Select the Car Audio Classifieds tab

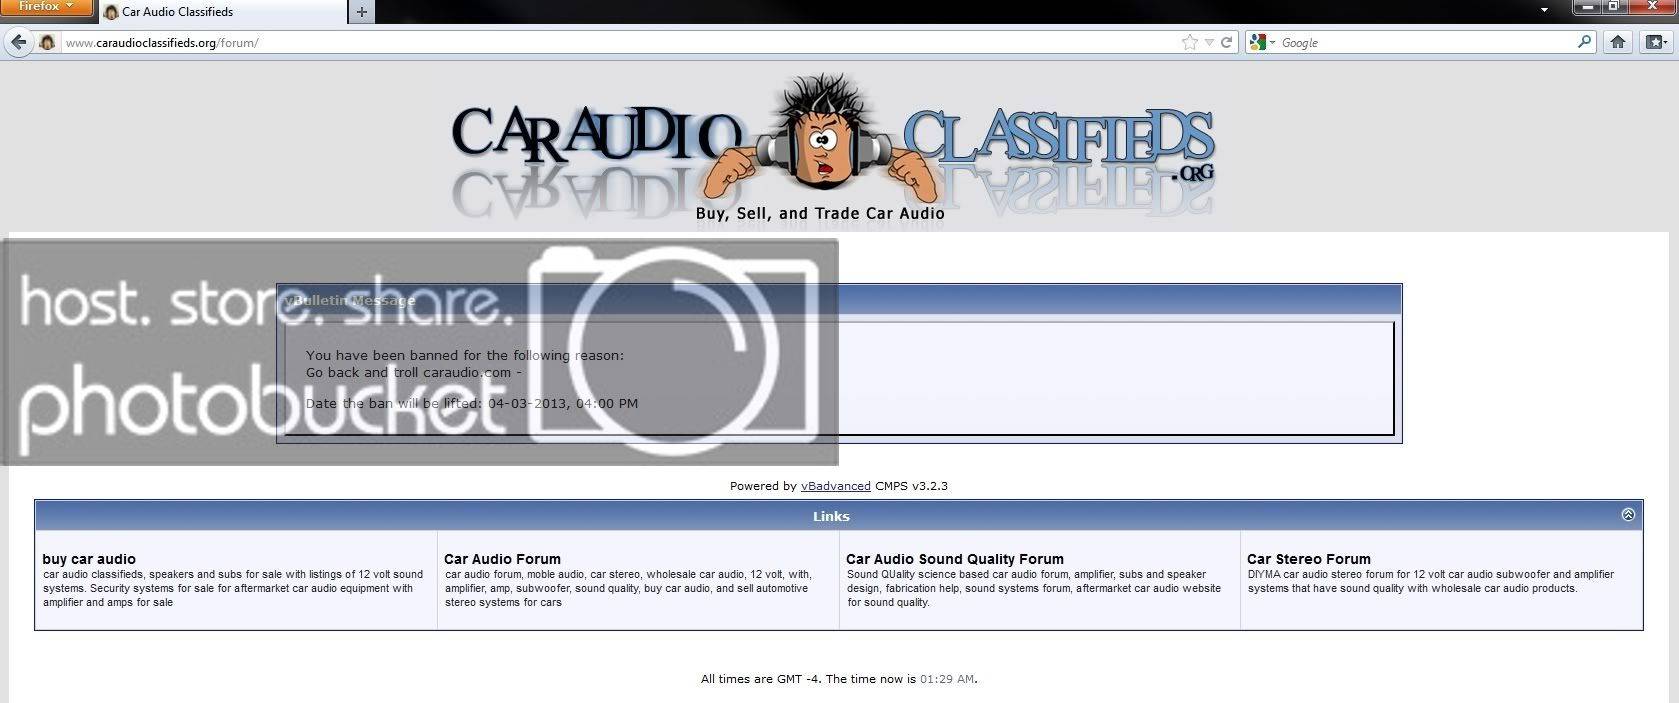click(x=221, y=12)
